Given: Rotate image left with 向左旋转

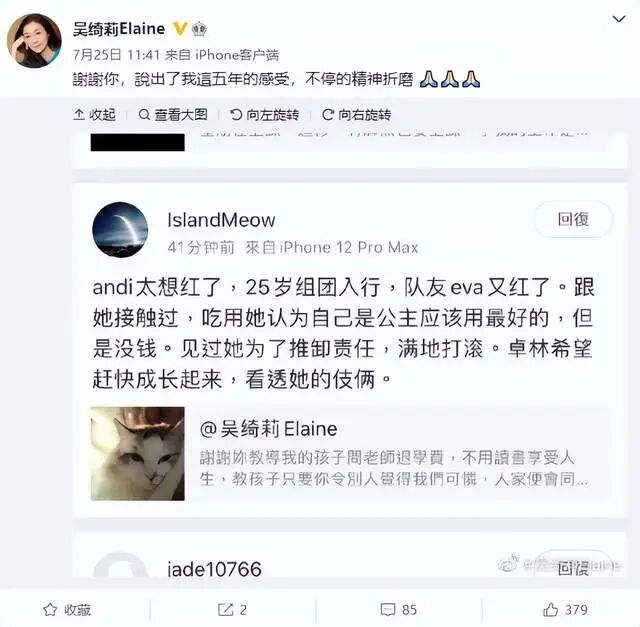Looking at the screenshot, I should 264,115.
